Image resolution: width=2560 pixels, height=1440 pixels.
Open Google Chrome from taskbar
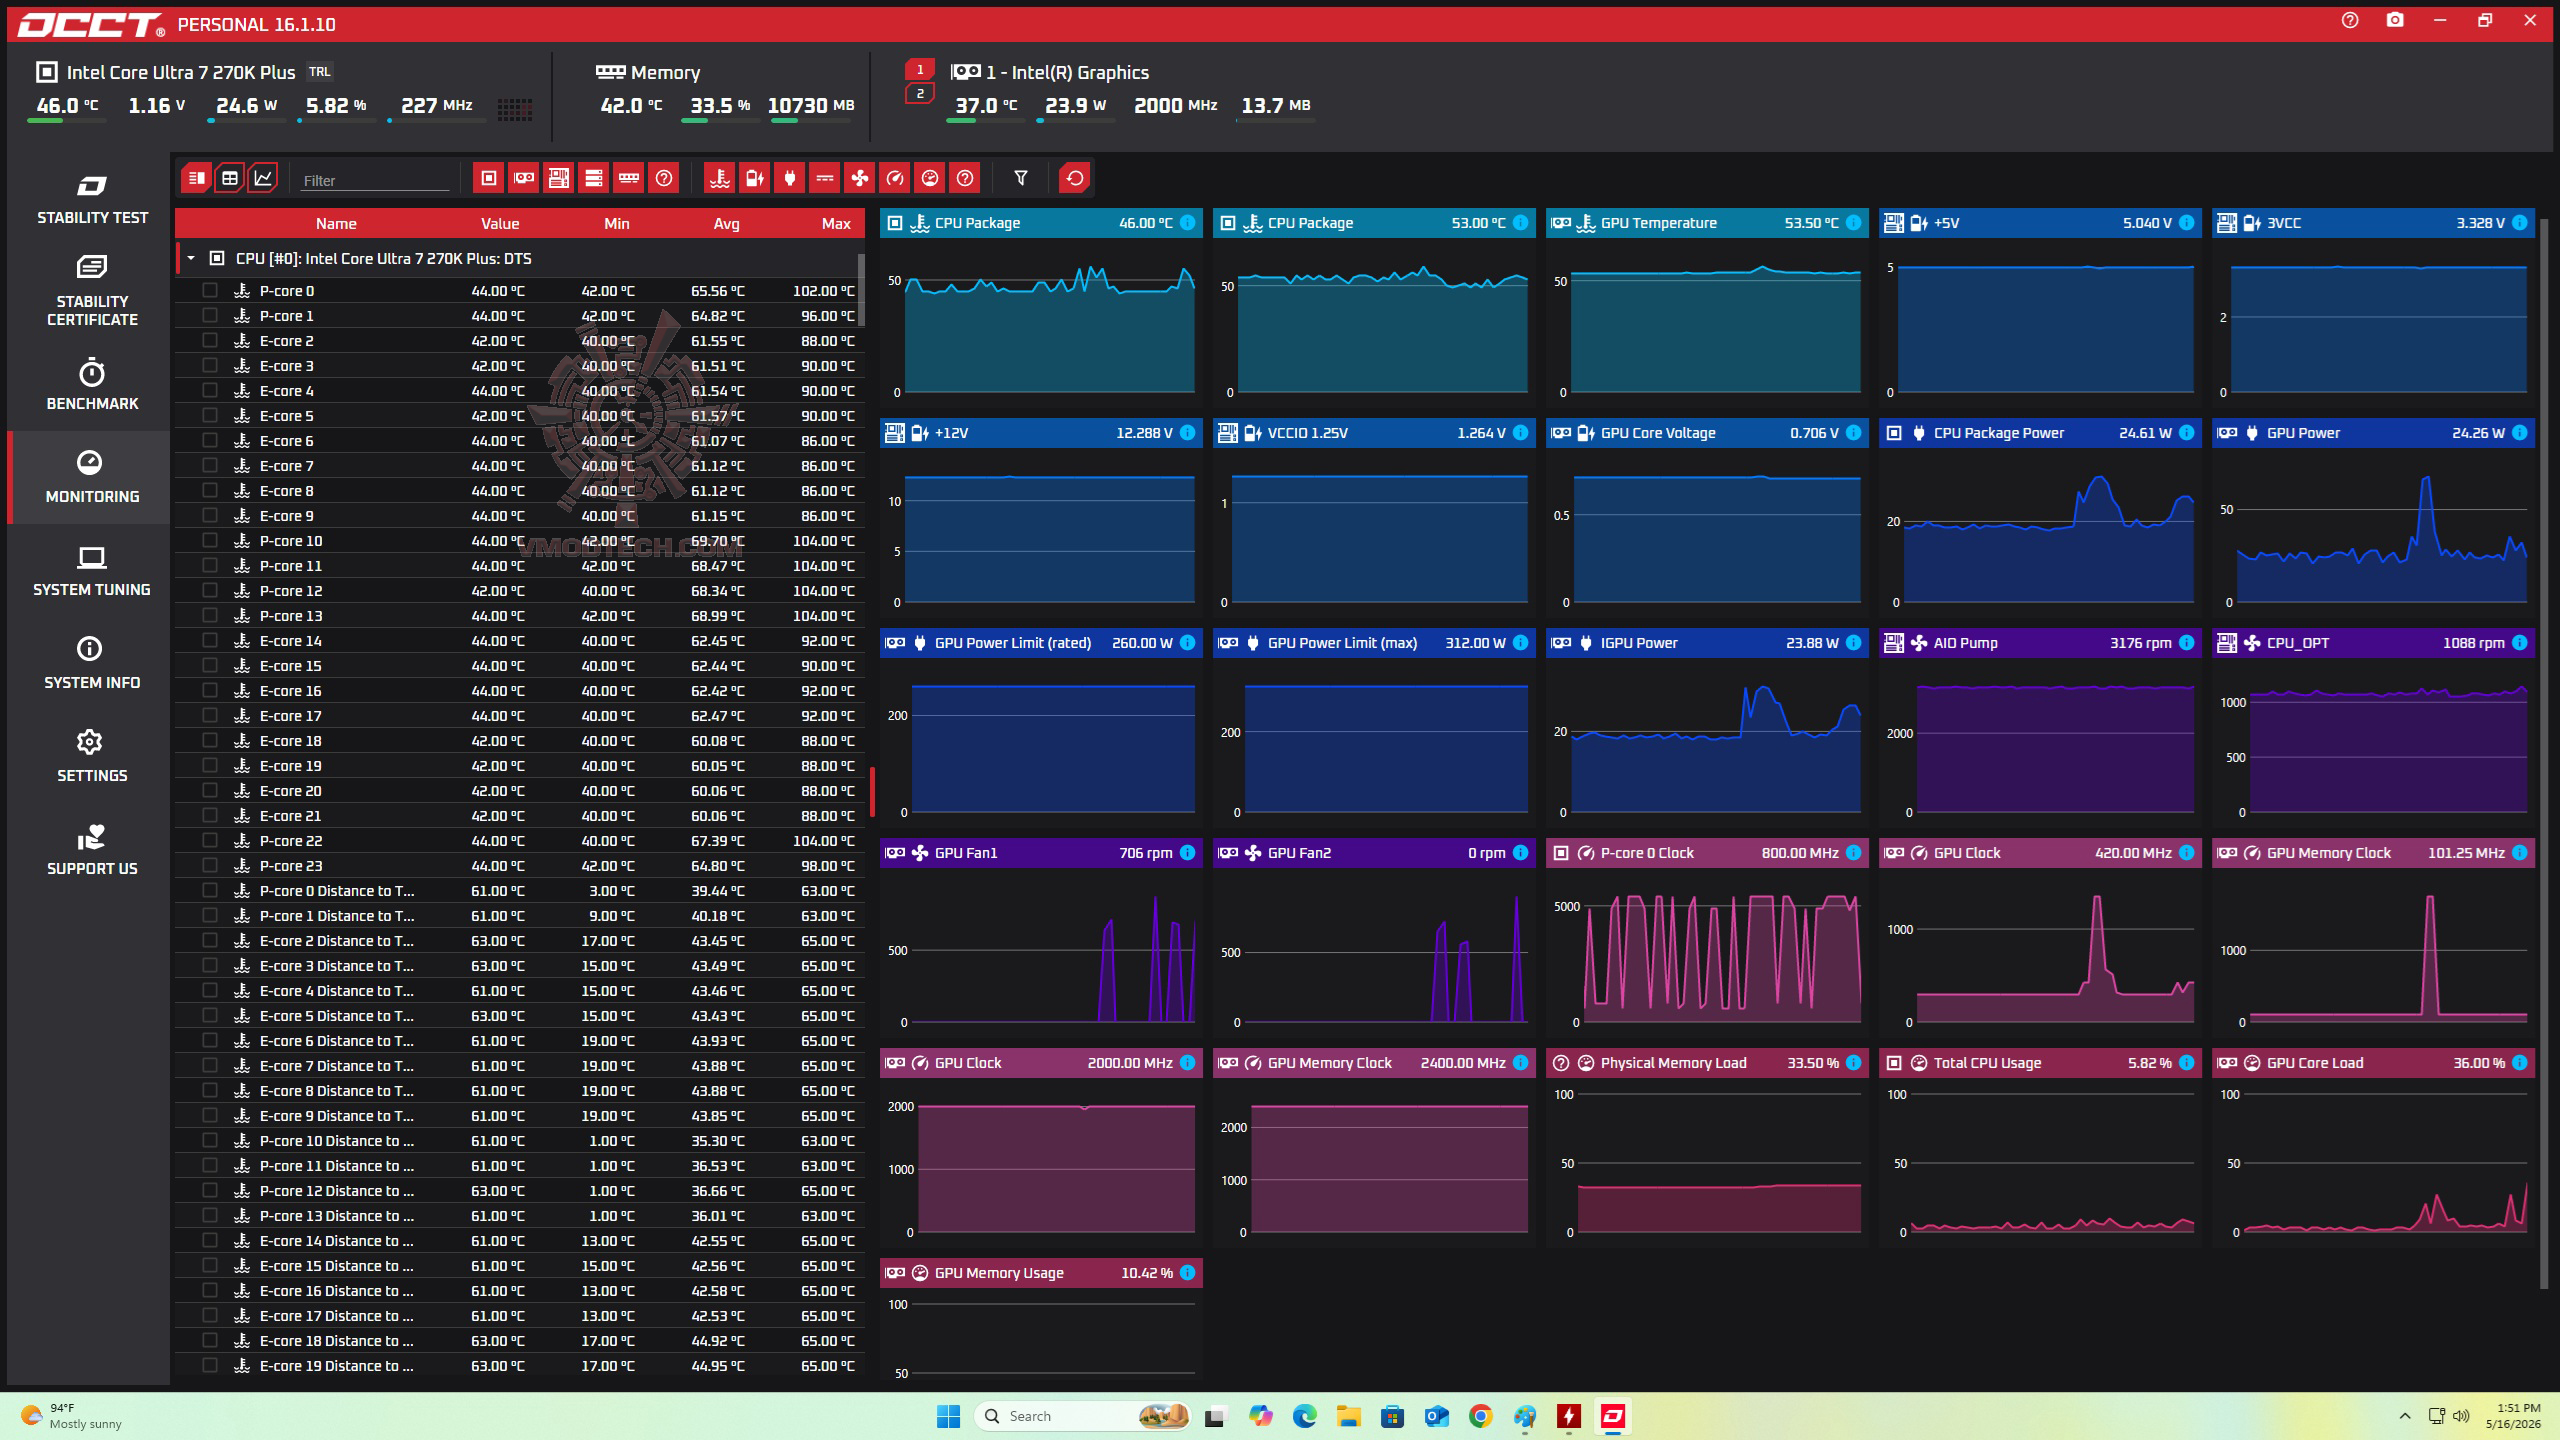(1480, 1416)
